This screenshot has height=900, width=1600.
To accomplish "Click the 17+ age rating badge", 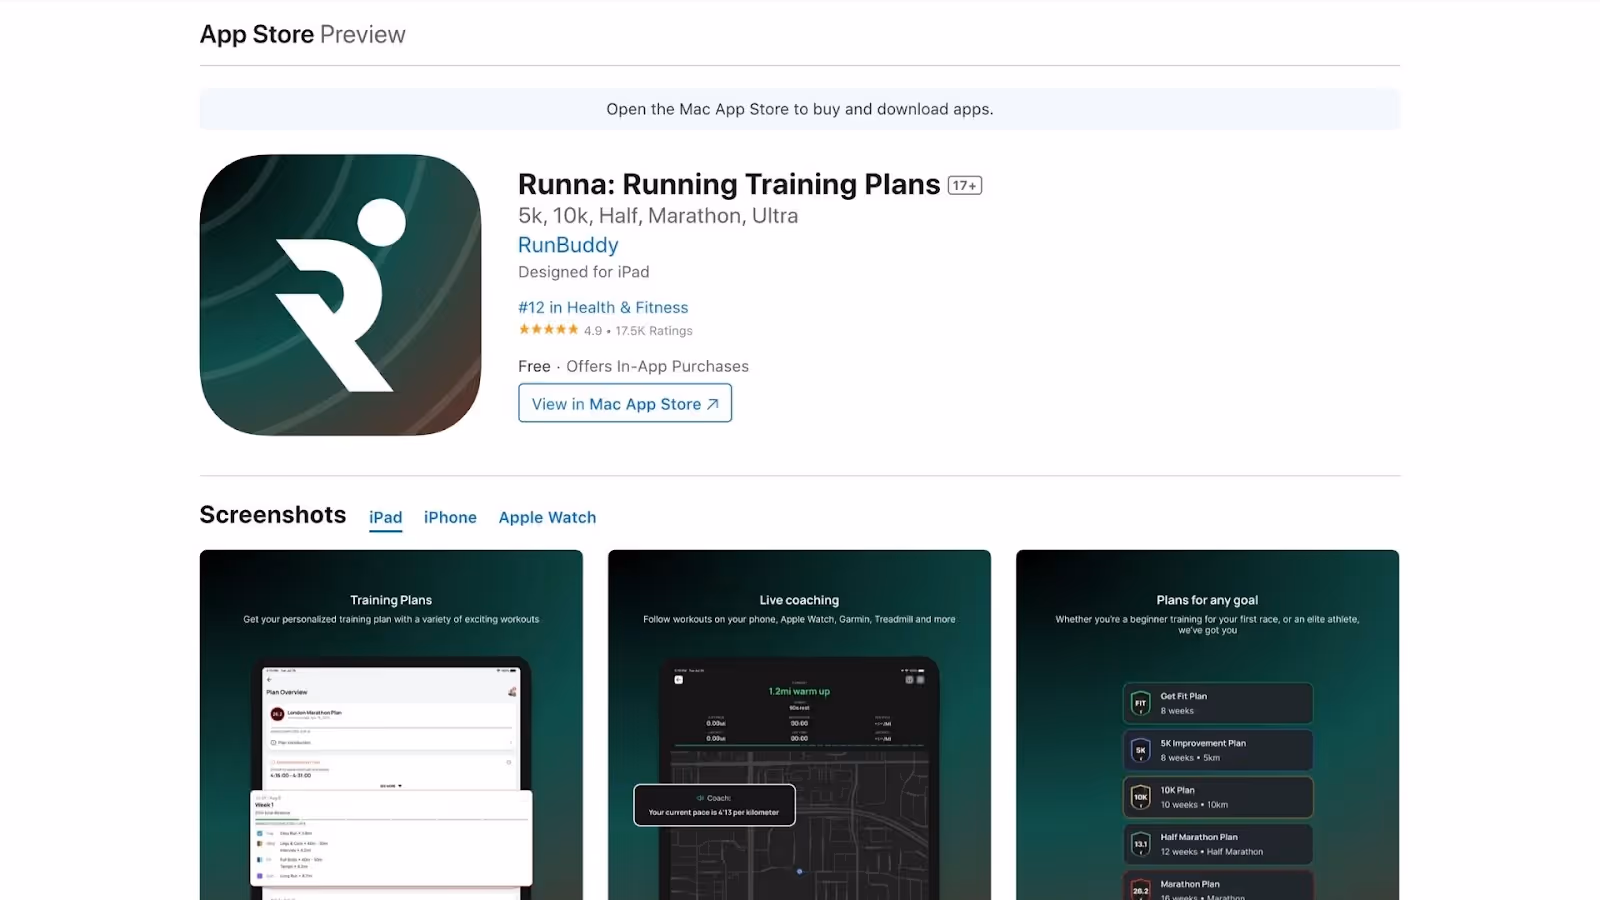I will [x=965, y=185].
